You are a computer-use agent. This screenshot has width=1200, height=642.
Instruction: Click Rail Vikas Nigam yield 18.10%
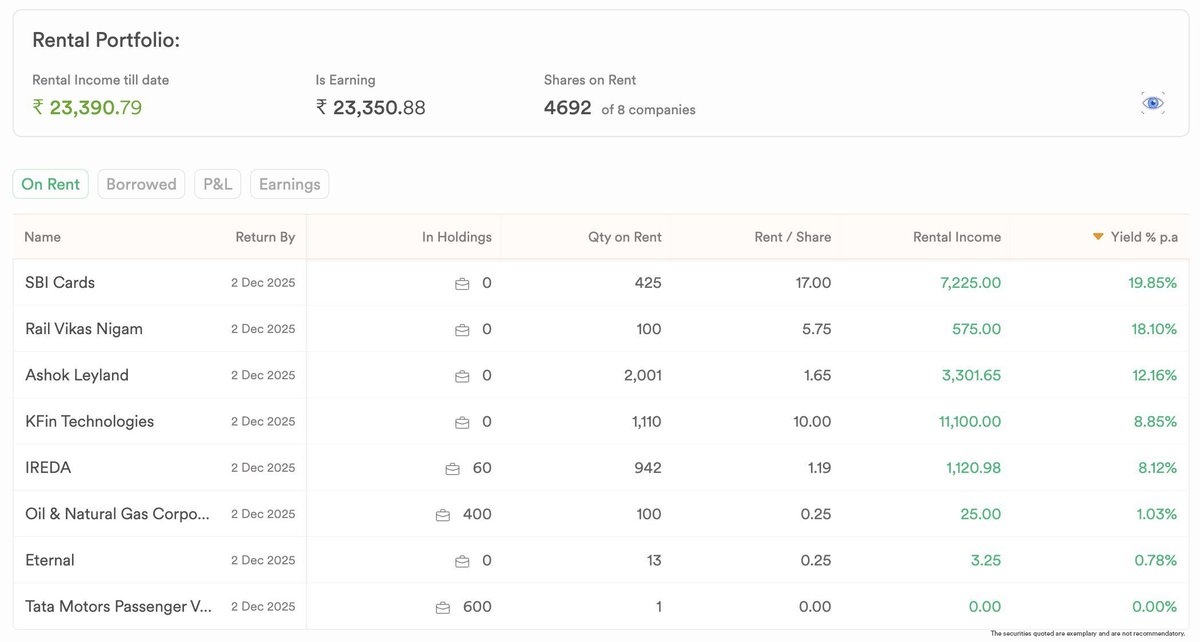(1154, 329)
